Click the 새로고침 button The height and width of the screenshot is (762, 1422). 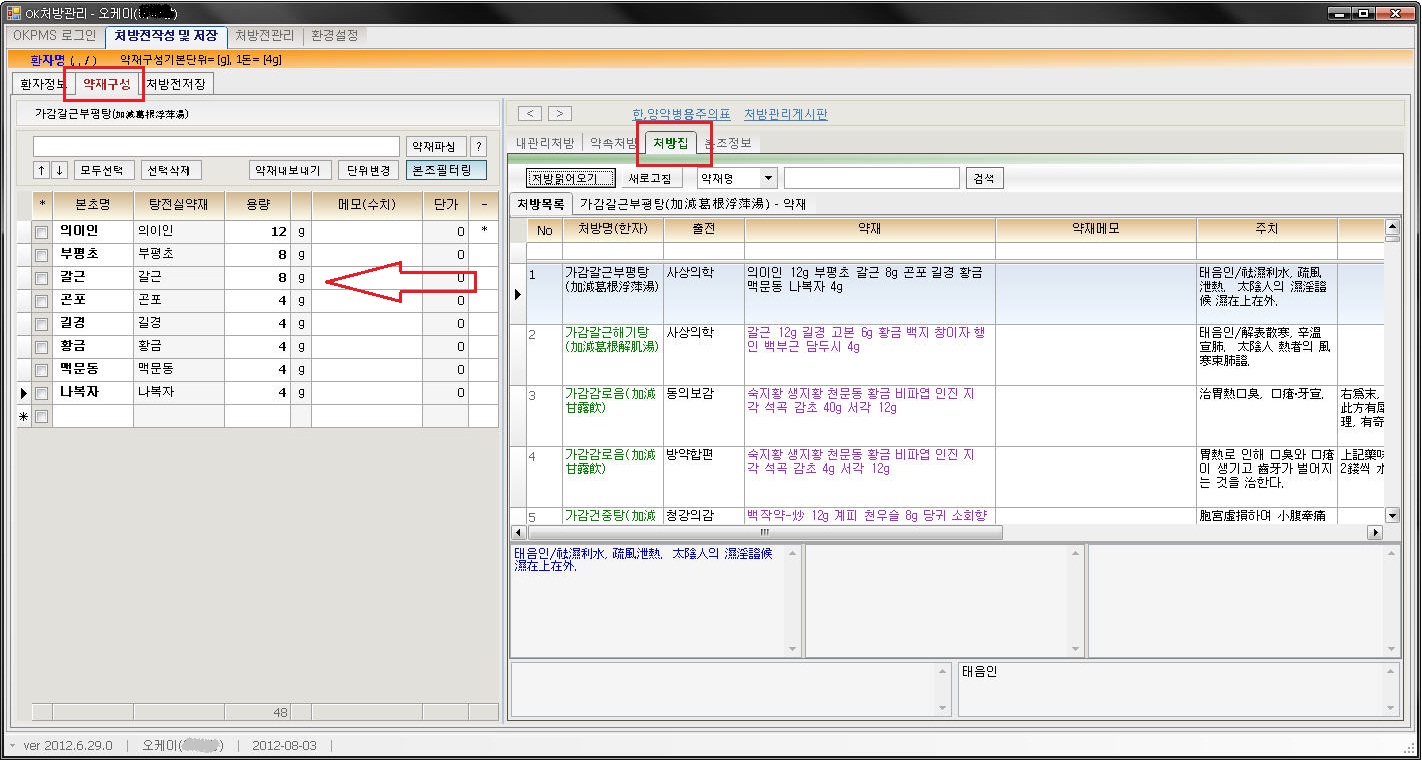tap(652, 178)
